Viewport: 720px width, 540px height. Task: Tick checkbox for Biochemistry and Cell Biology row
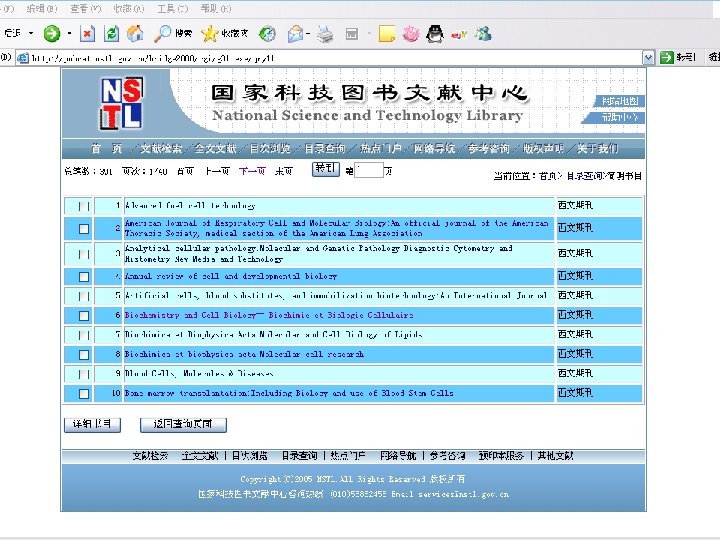point(84,316)
